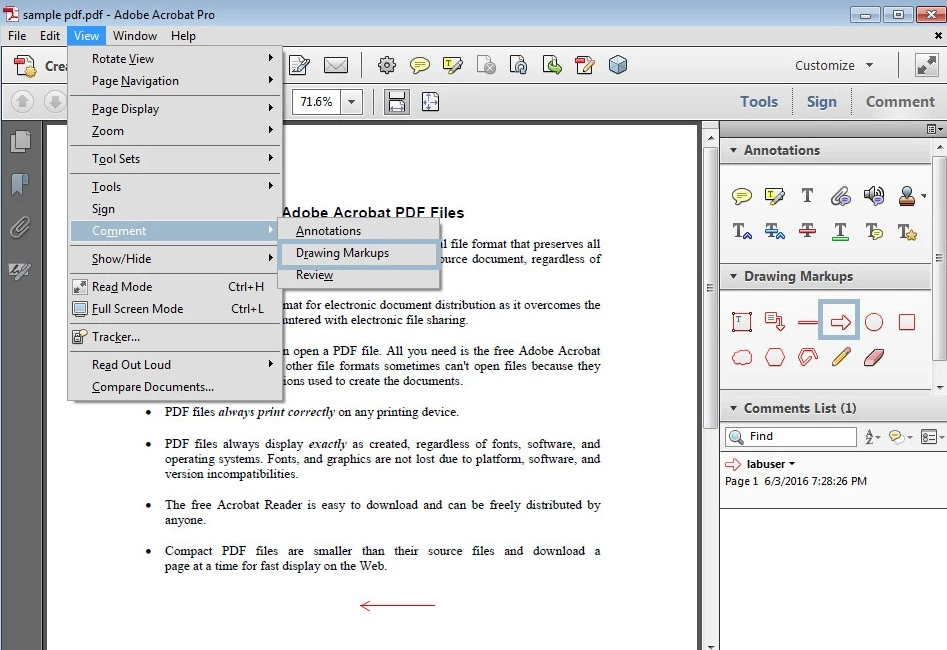
Task: Open the labuser comment dropdown arrow
Action: click(792, 464)
